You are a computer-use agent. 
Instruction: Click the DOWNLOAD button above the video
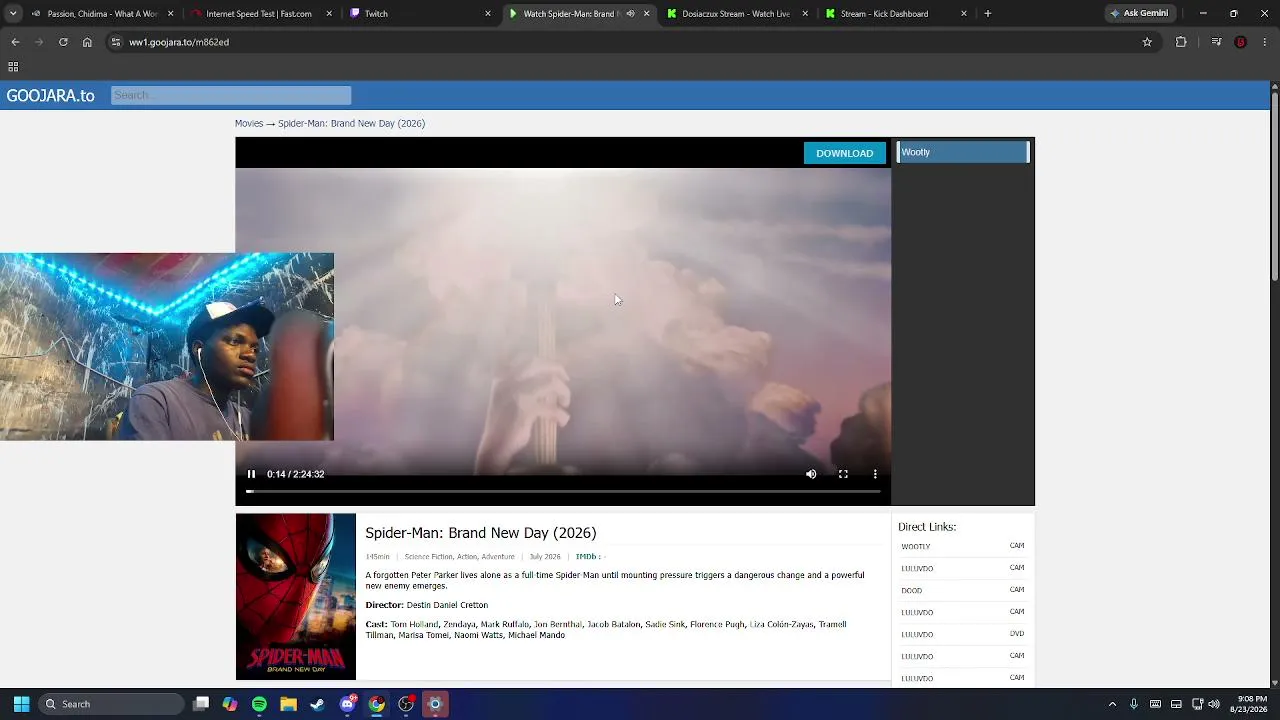(845, 153)
